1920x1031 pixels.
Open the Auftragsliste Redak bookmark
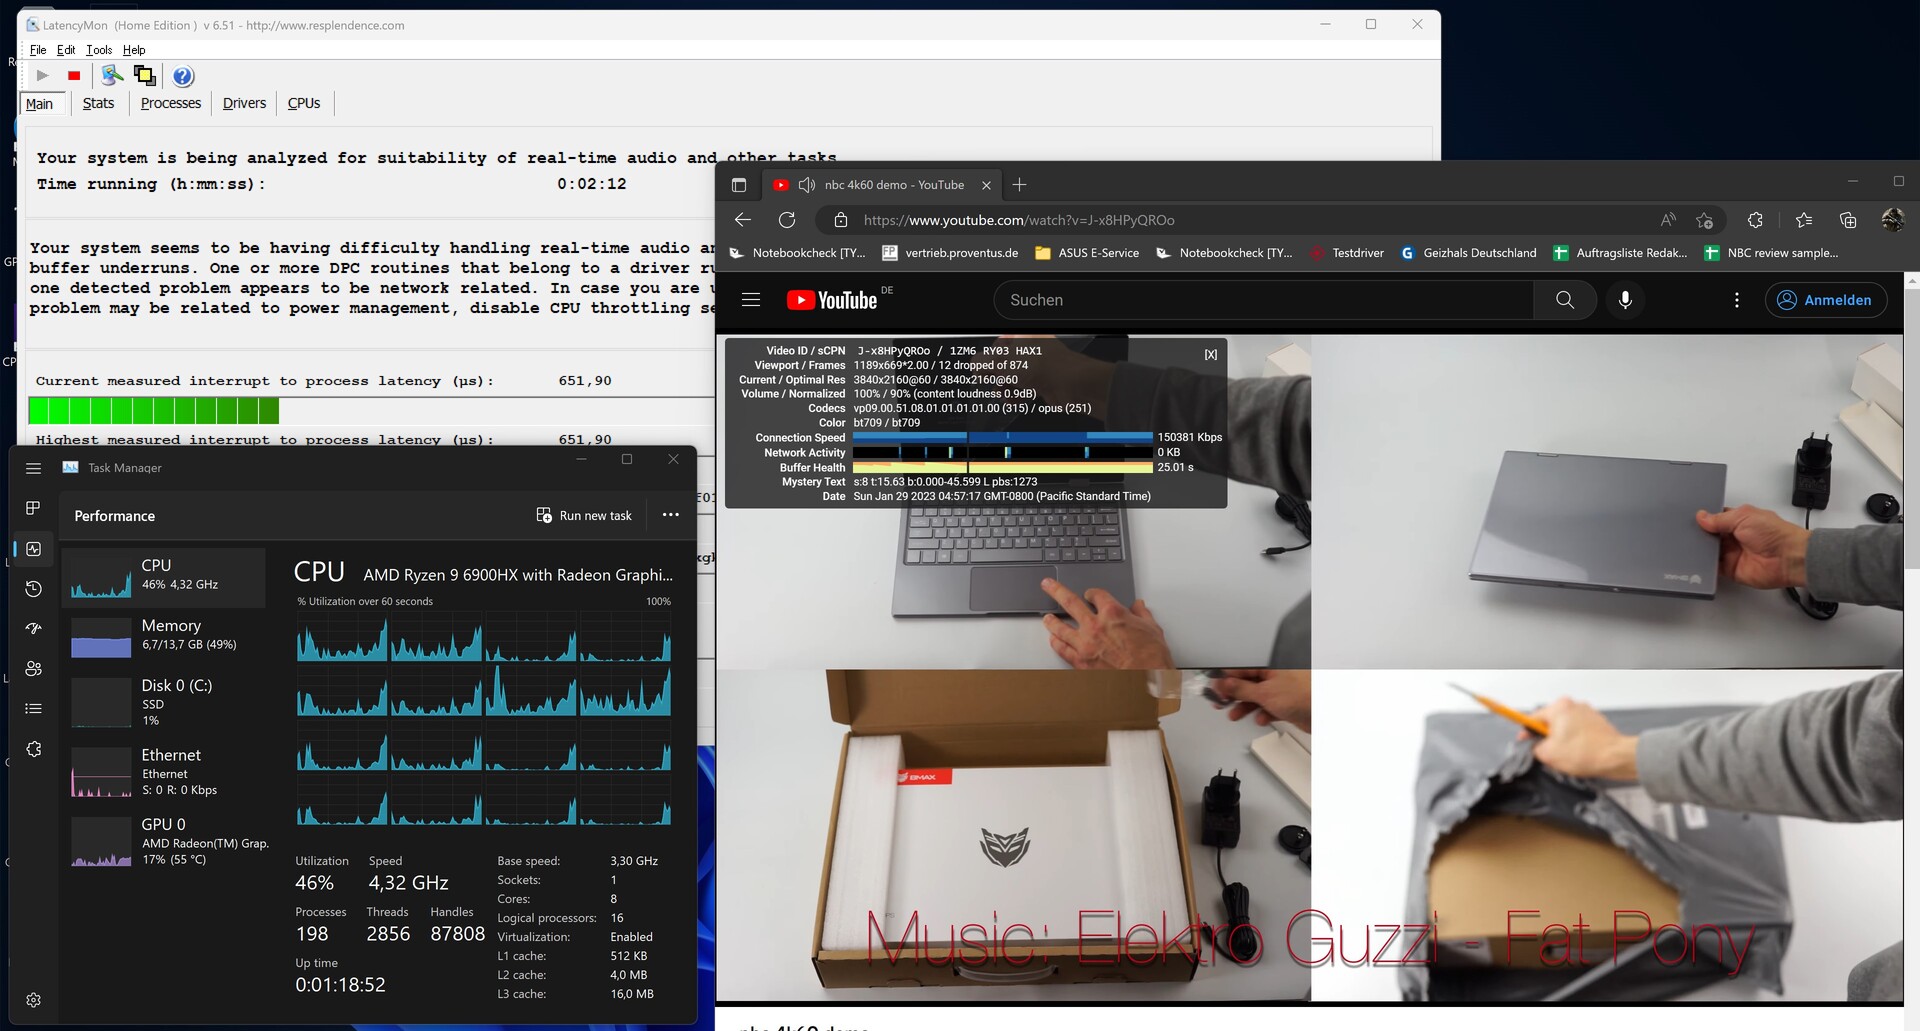point(1620,253)
